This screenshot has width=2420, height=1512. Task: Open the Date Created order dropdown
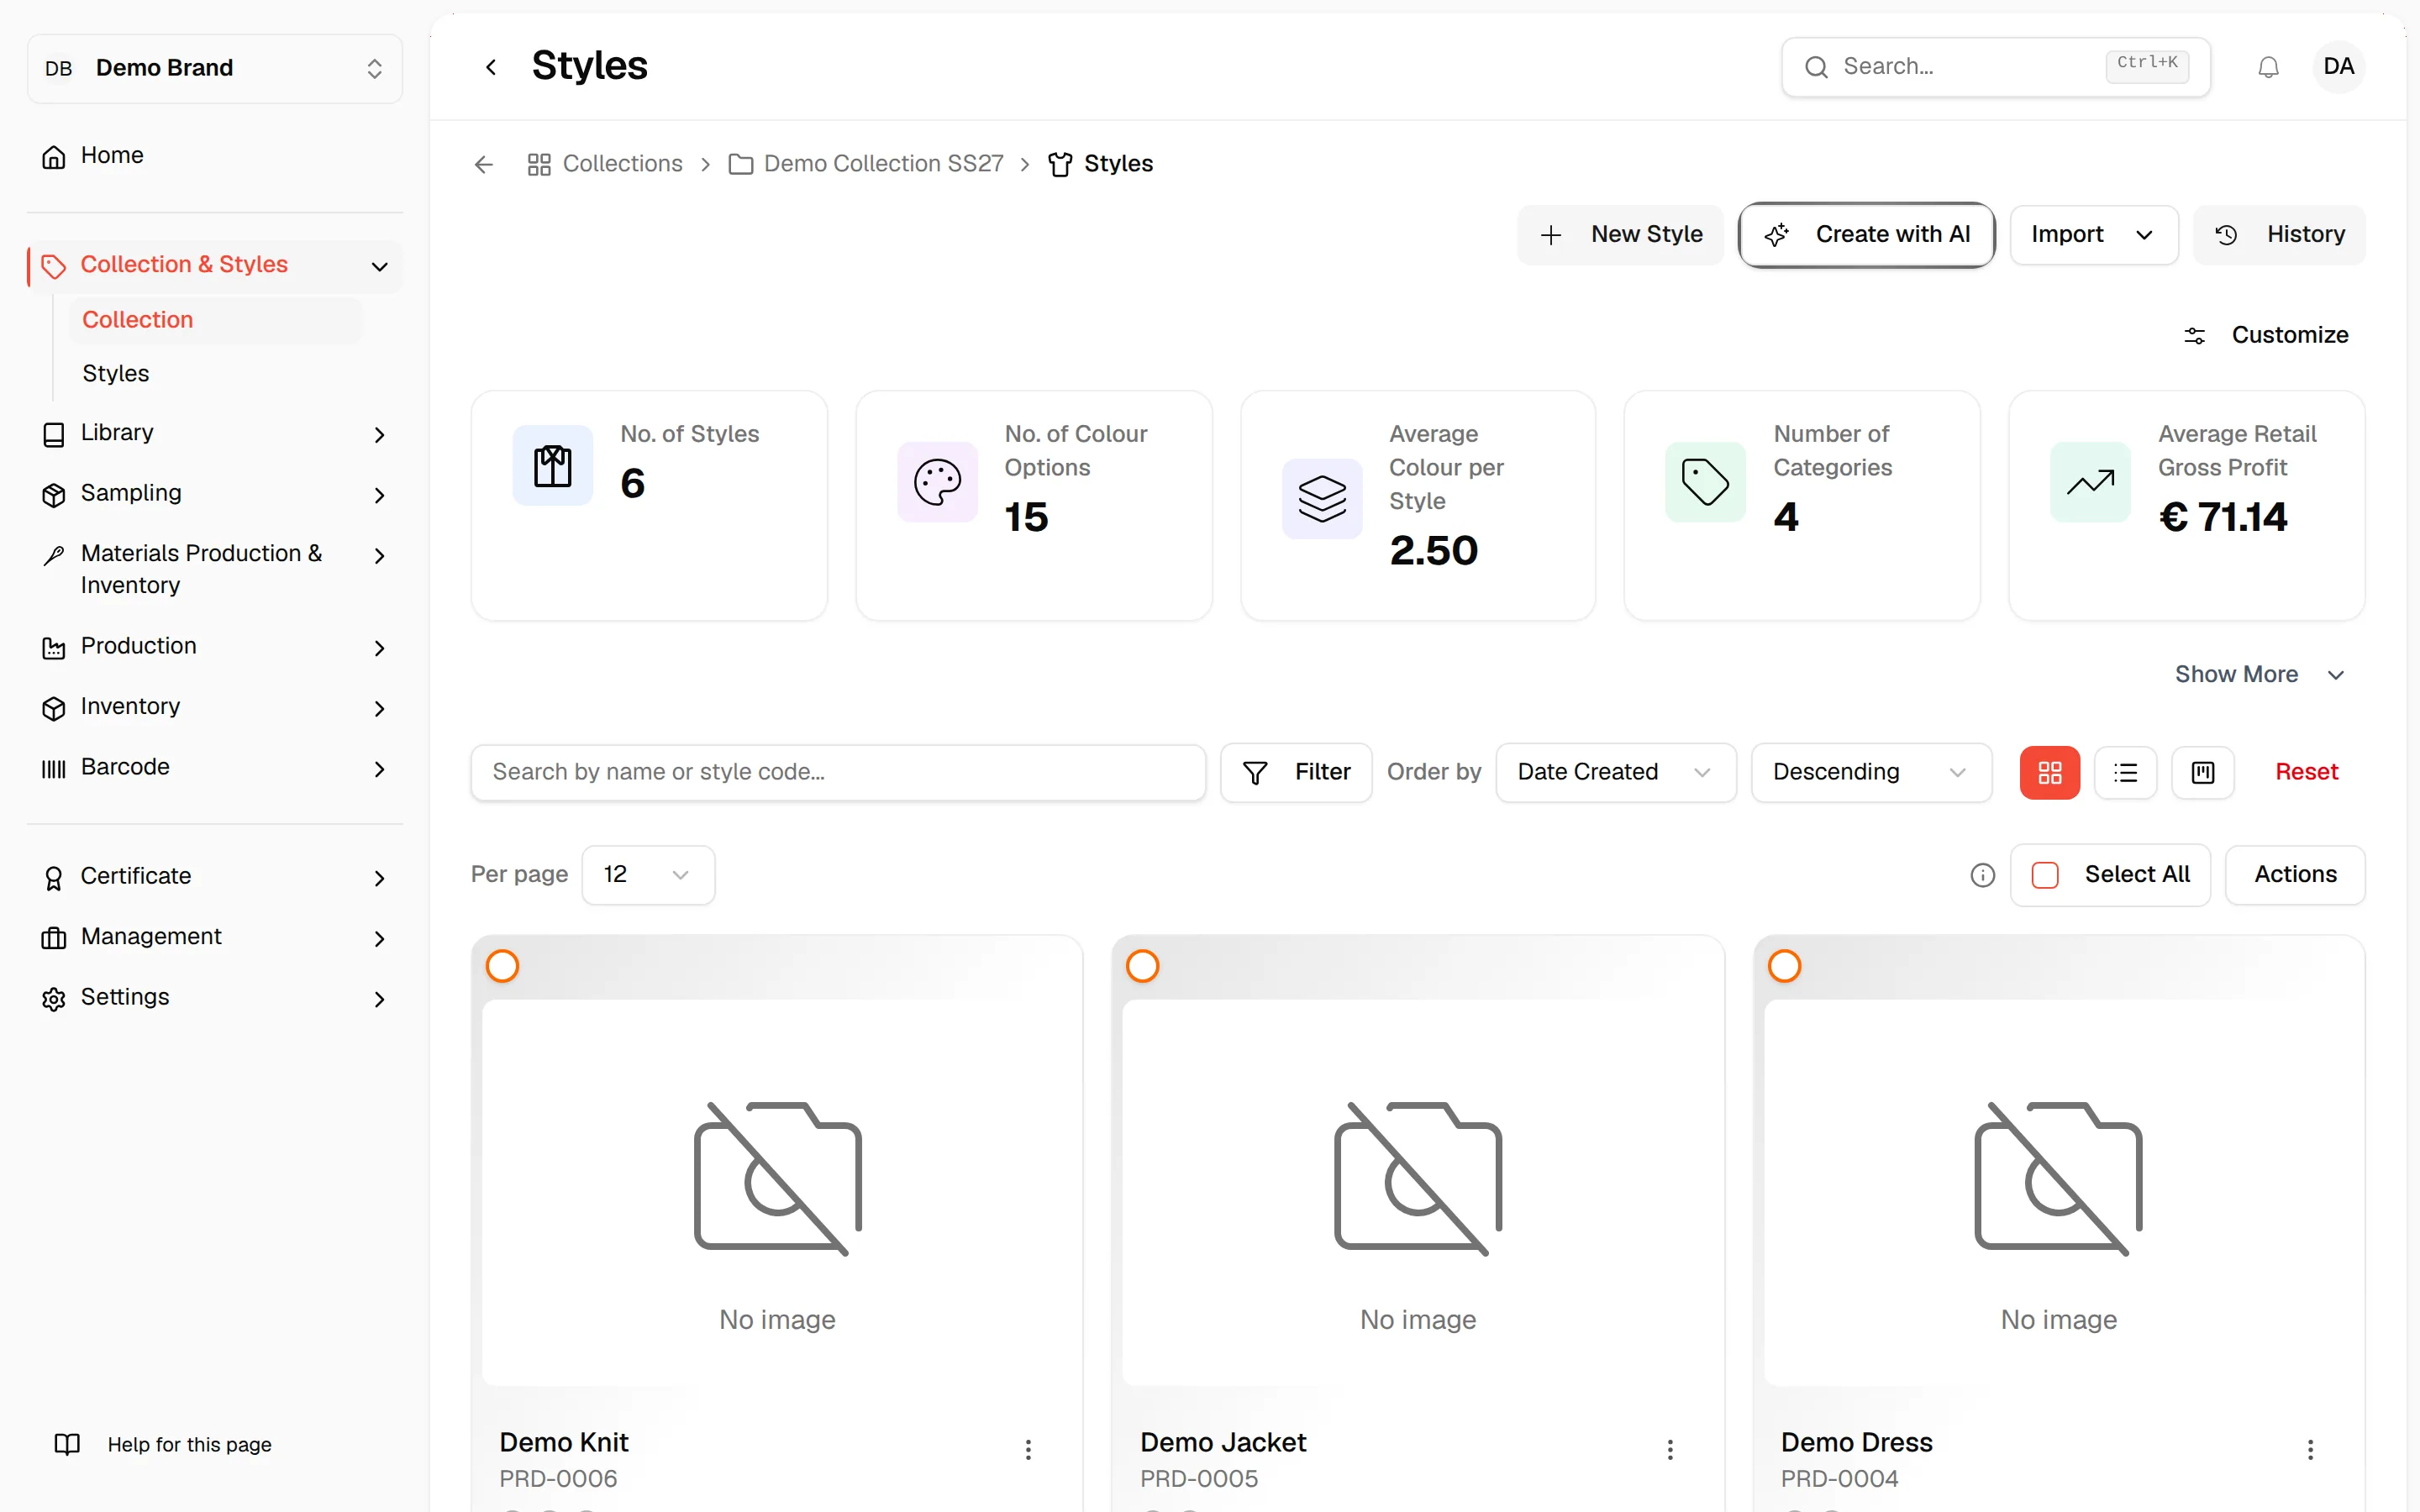pos(1616,772)
